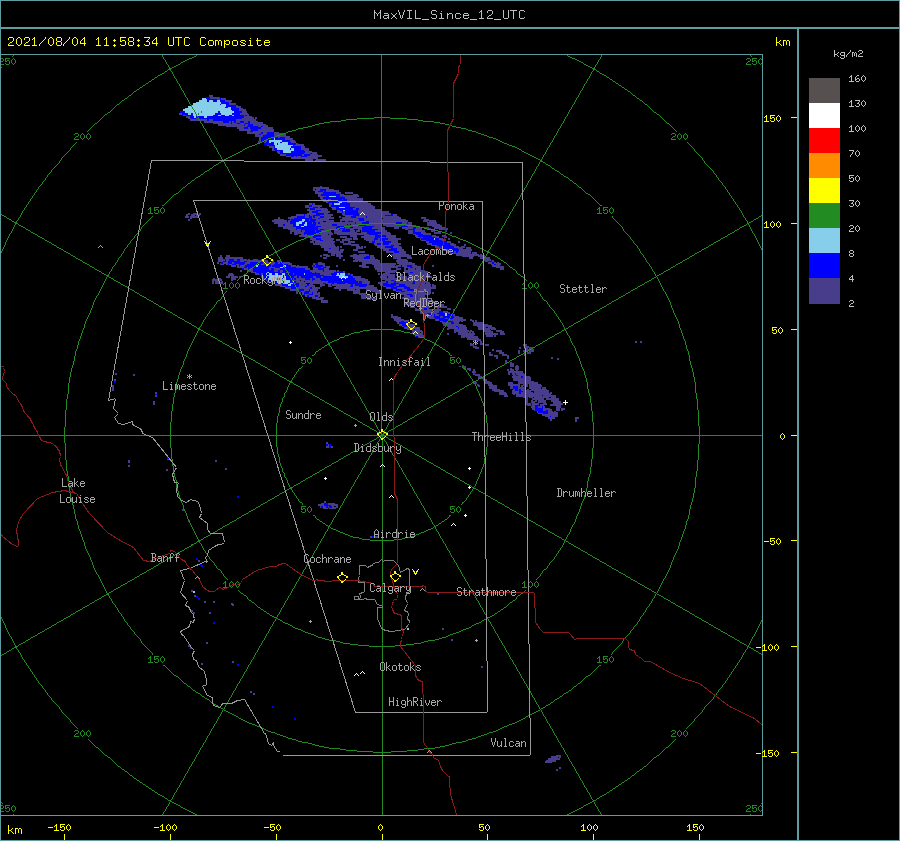Click the Lake Louise label
Viewport: 900px width, 841px height.
tap(77, 491)
